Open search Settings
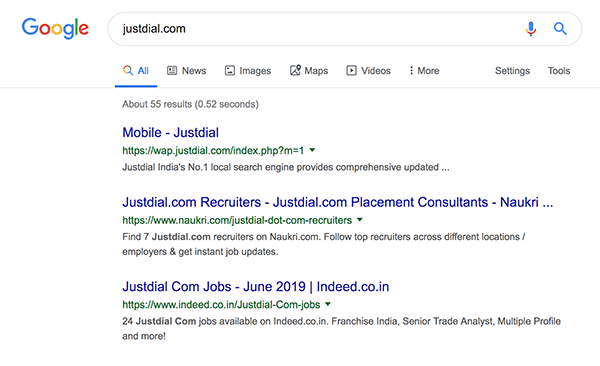The width and height of the screenshot is (600, 366). (512, 71)
